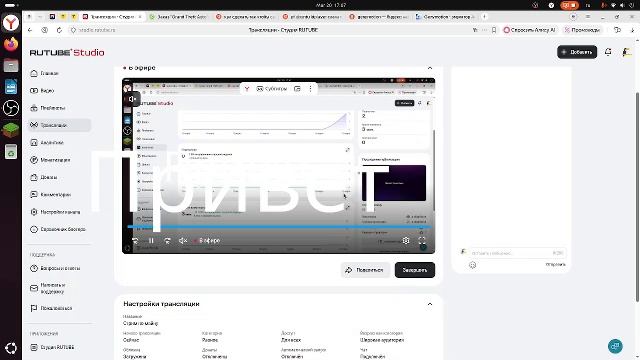
Task: Launch Firefox from the Ubuntu dock
Action: click(11, 44)
